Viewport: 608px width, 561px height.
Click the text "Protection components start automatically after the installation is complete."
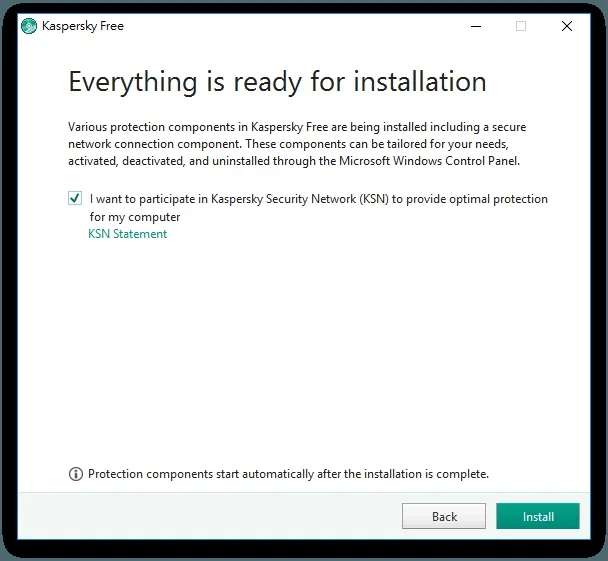click(x=288, y=474)
